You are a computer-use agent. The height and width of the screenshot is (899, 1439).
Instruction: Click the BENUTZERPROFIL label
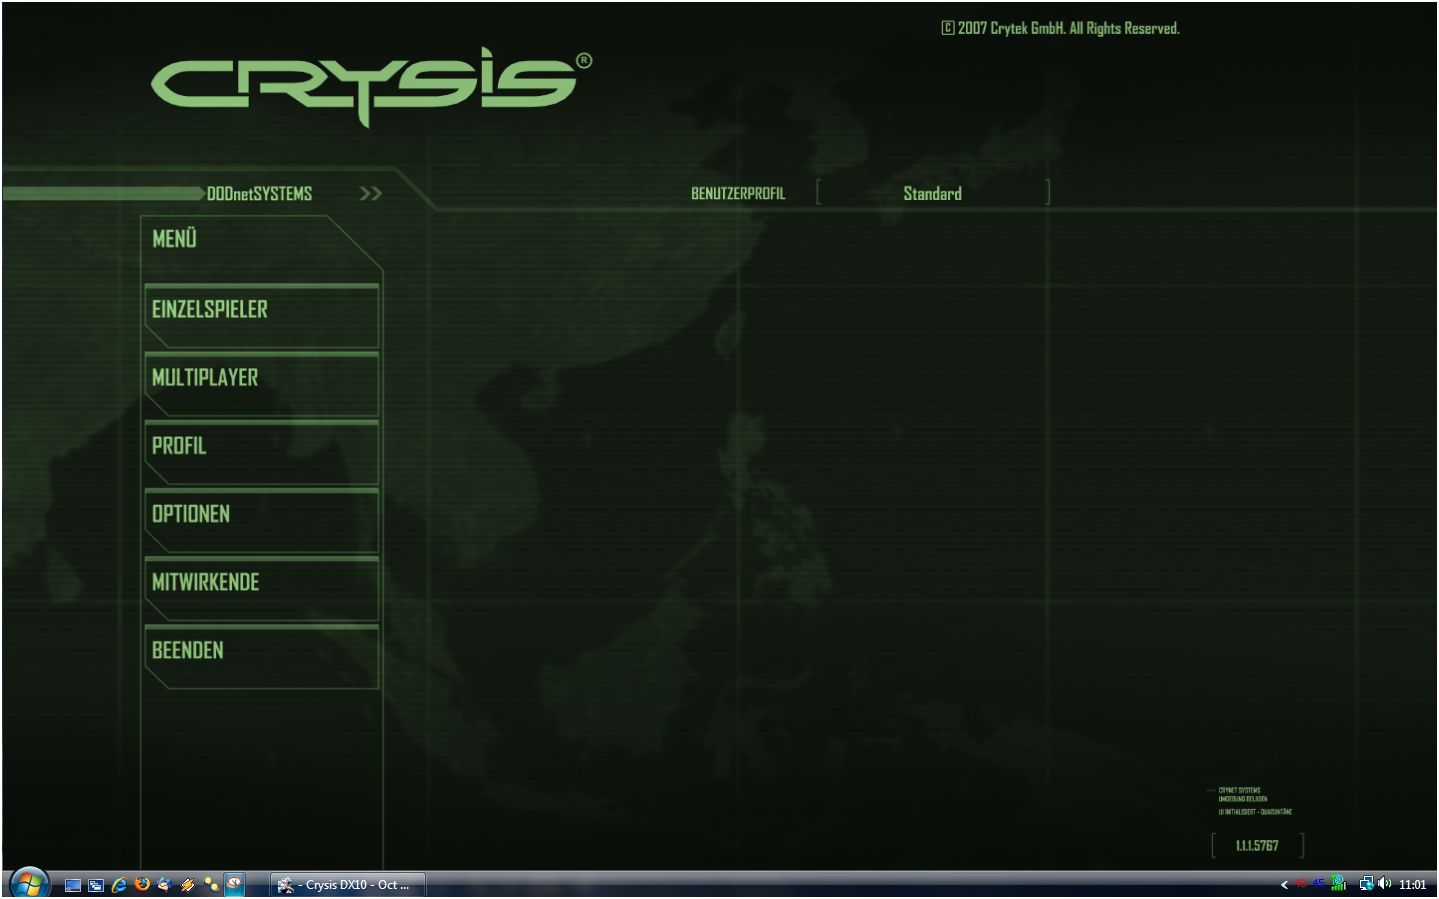(738, 194)
